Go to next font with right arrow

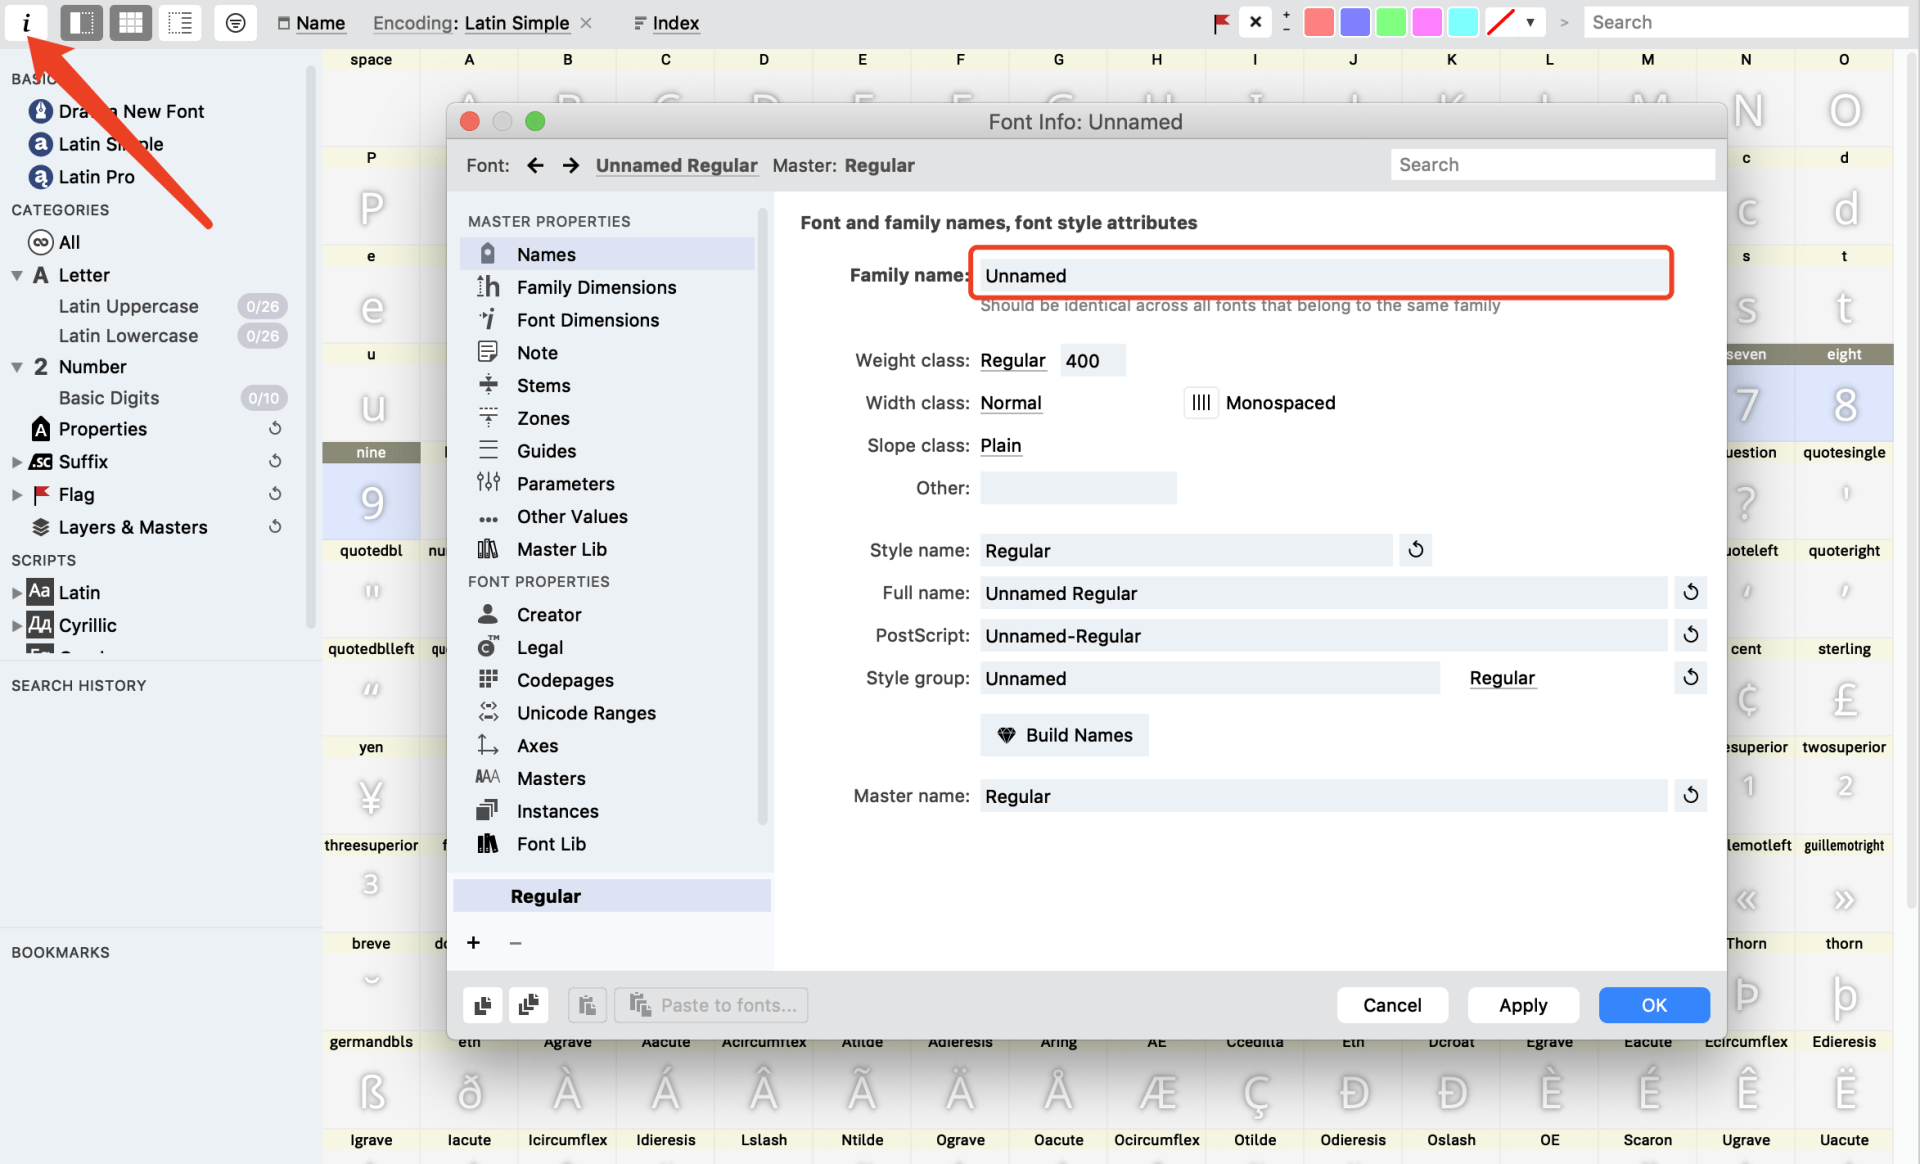coord(570,165)
